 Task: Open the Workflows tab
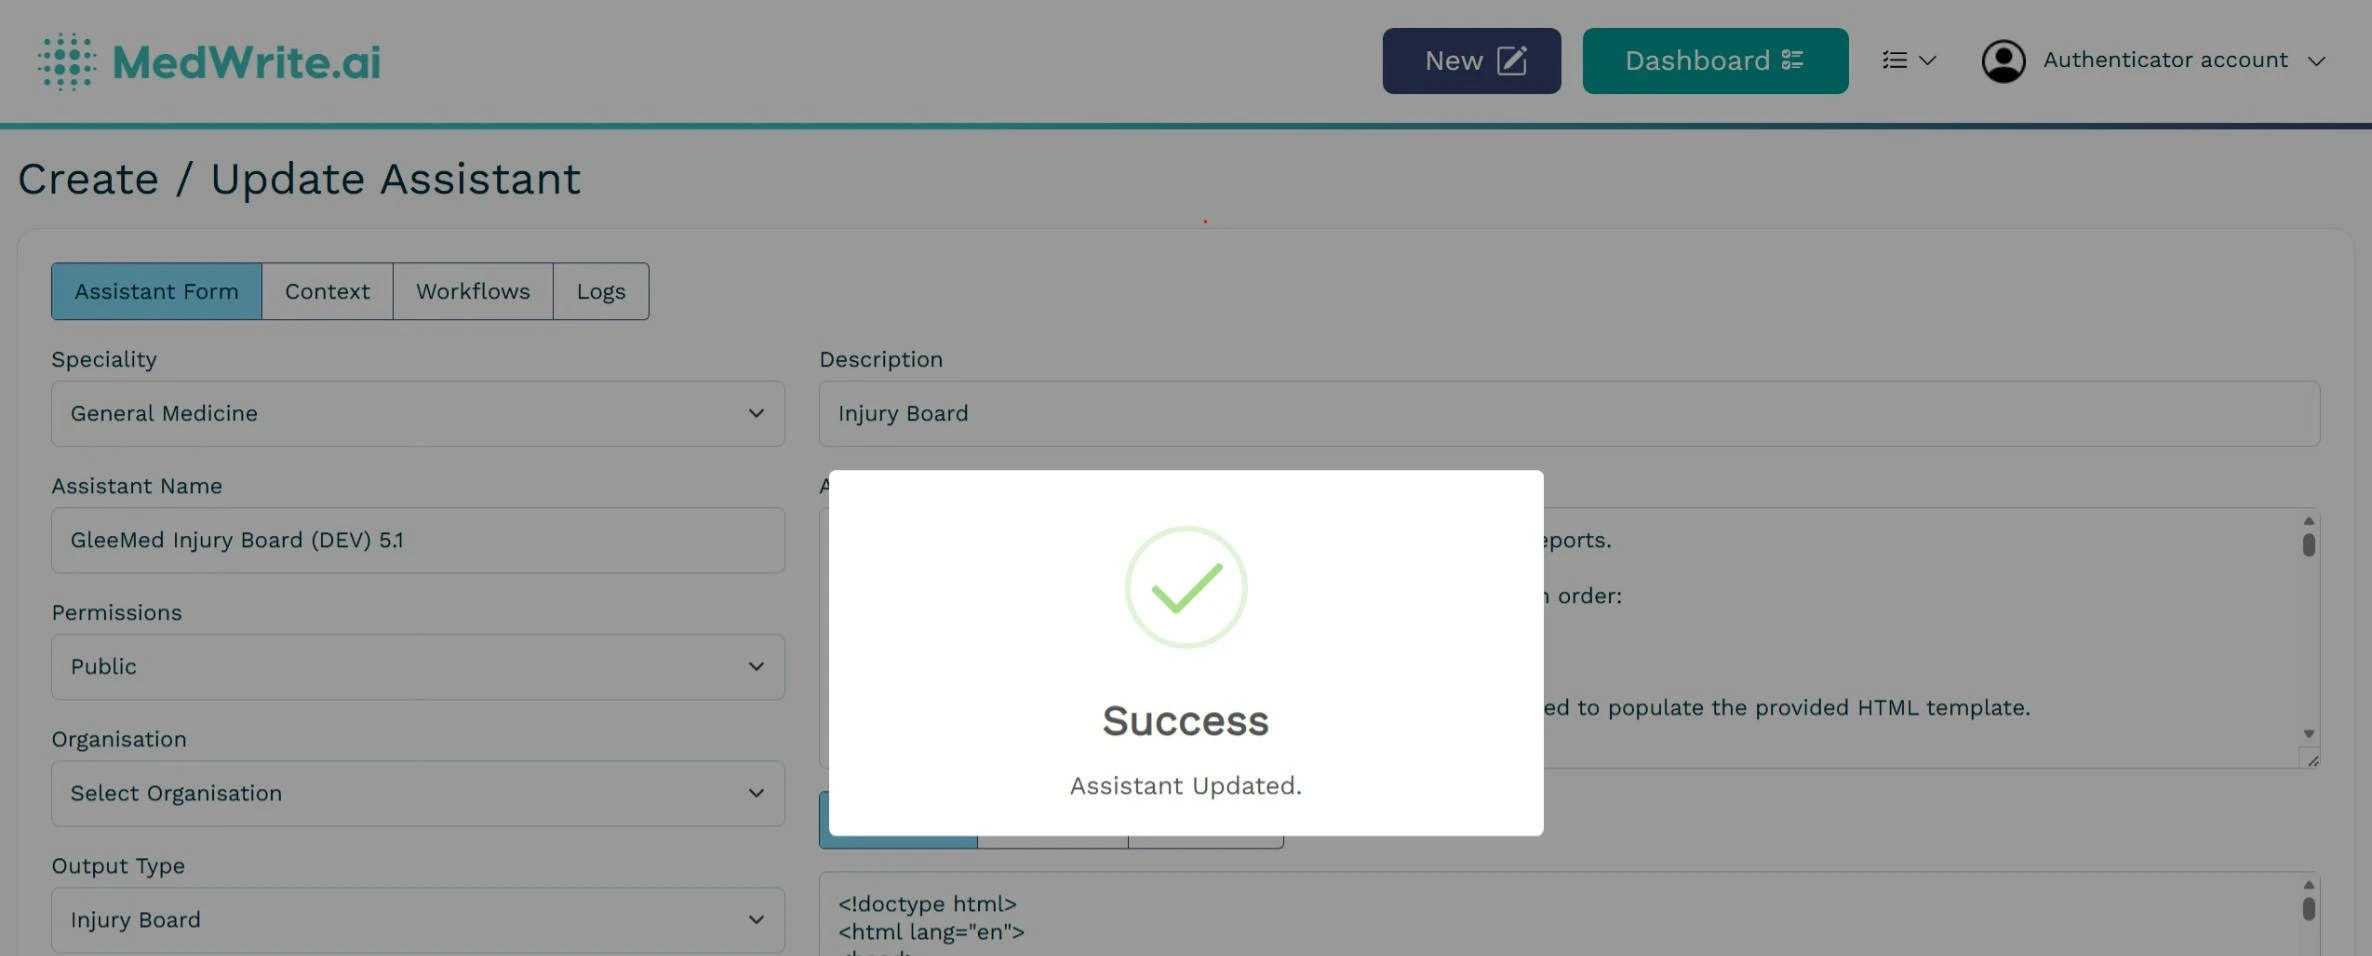(x=472, y=291)
